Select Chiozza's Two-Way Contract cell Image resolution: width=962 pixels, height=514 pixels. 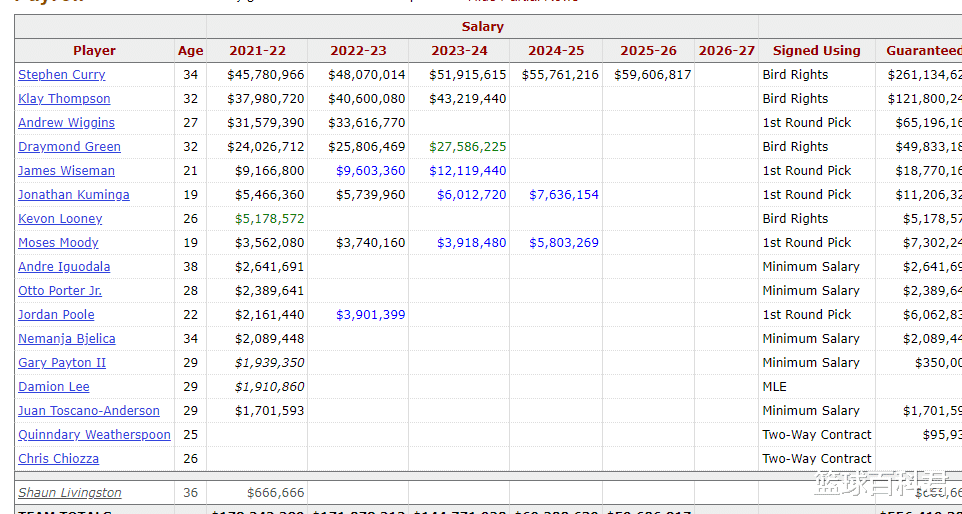pyautogui.click(x=817, y=458)
